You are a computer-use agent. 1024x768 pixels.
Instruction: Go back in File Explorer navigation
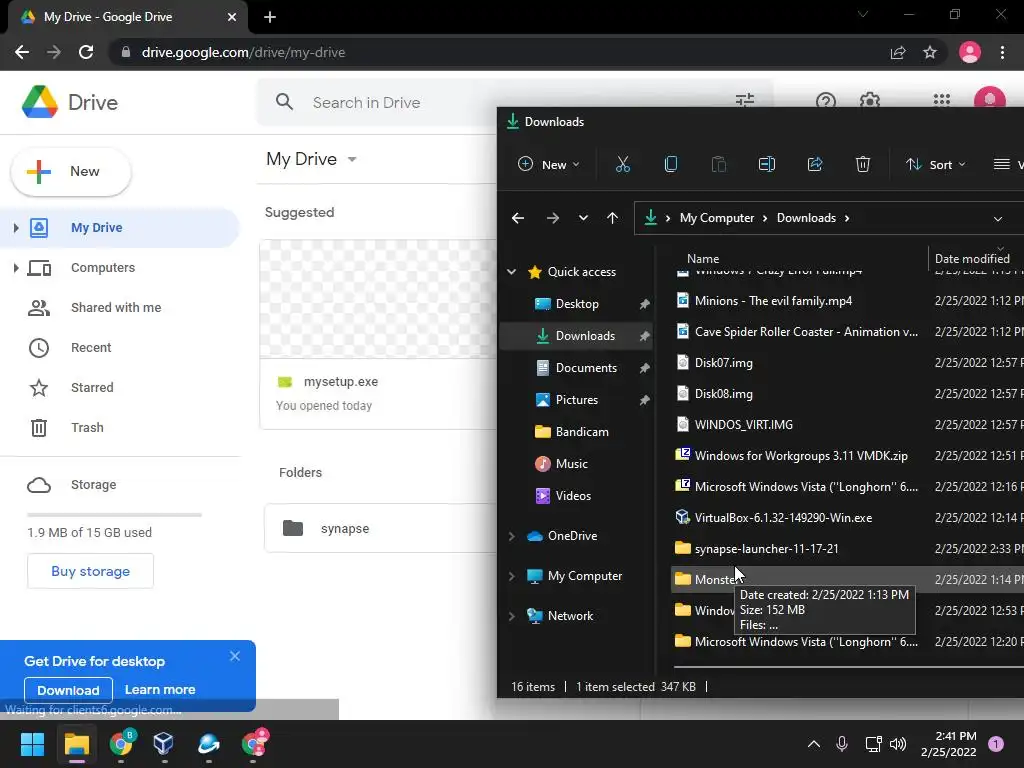tap(518, 218)
